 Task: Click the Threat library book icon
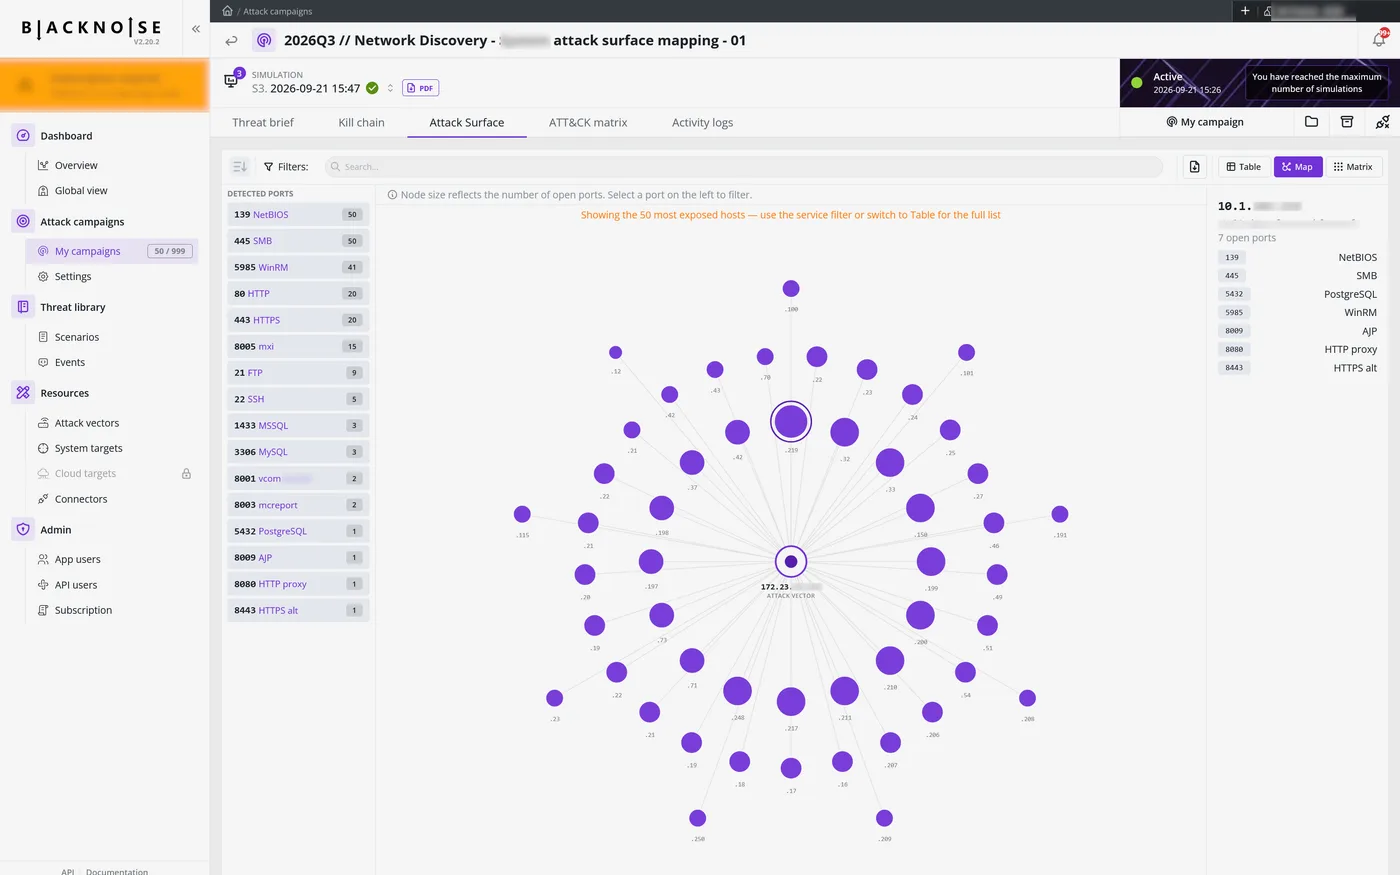point(23,307)
